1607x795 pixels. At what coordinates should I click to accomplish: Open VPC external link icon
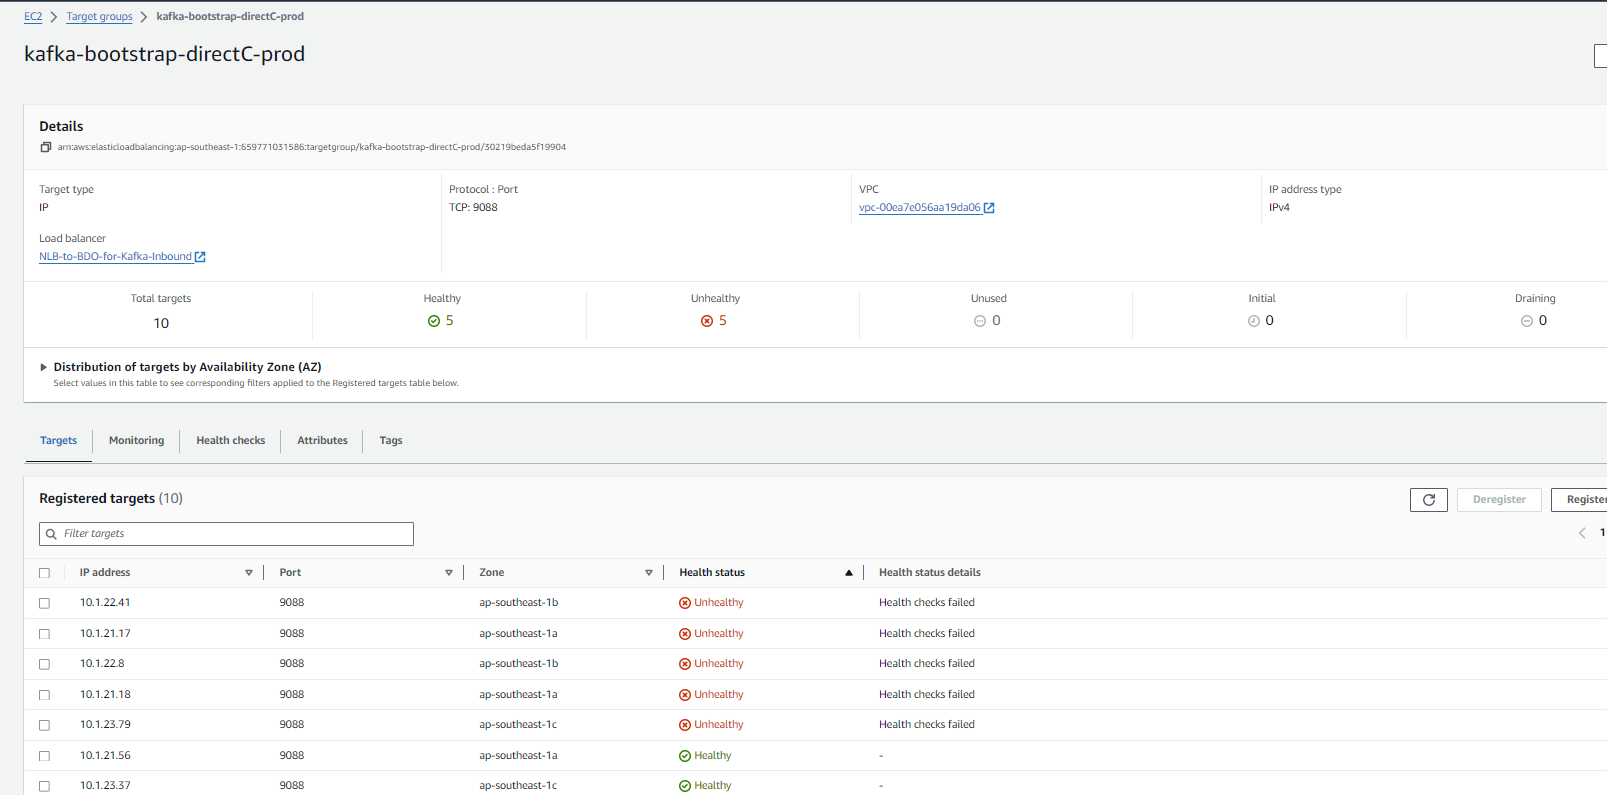pyautogui.click(x=989, y=208)
